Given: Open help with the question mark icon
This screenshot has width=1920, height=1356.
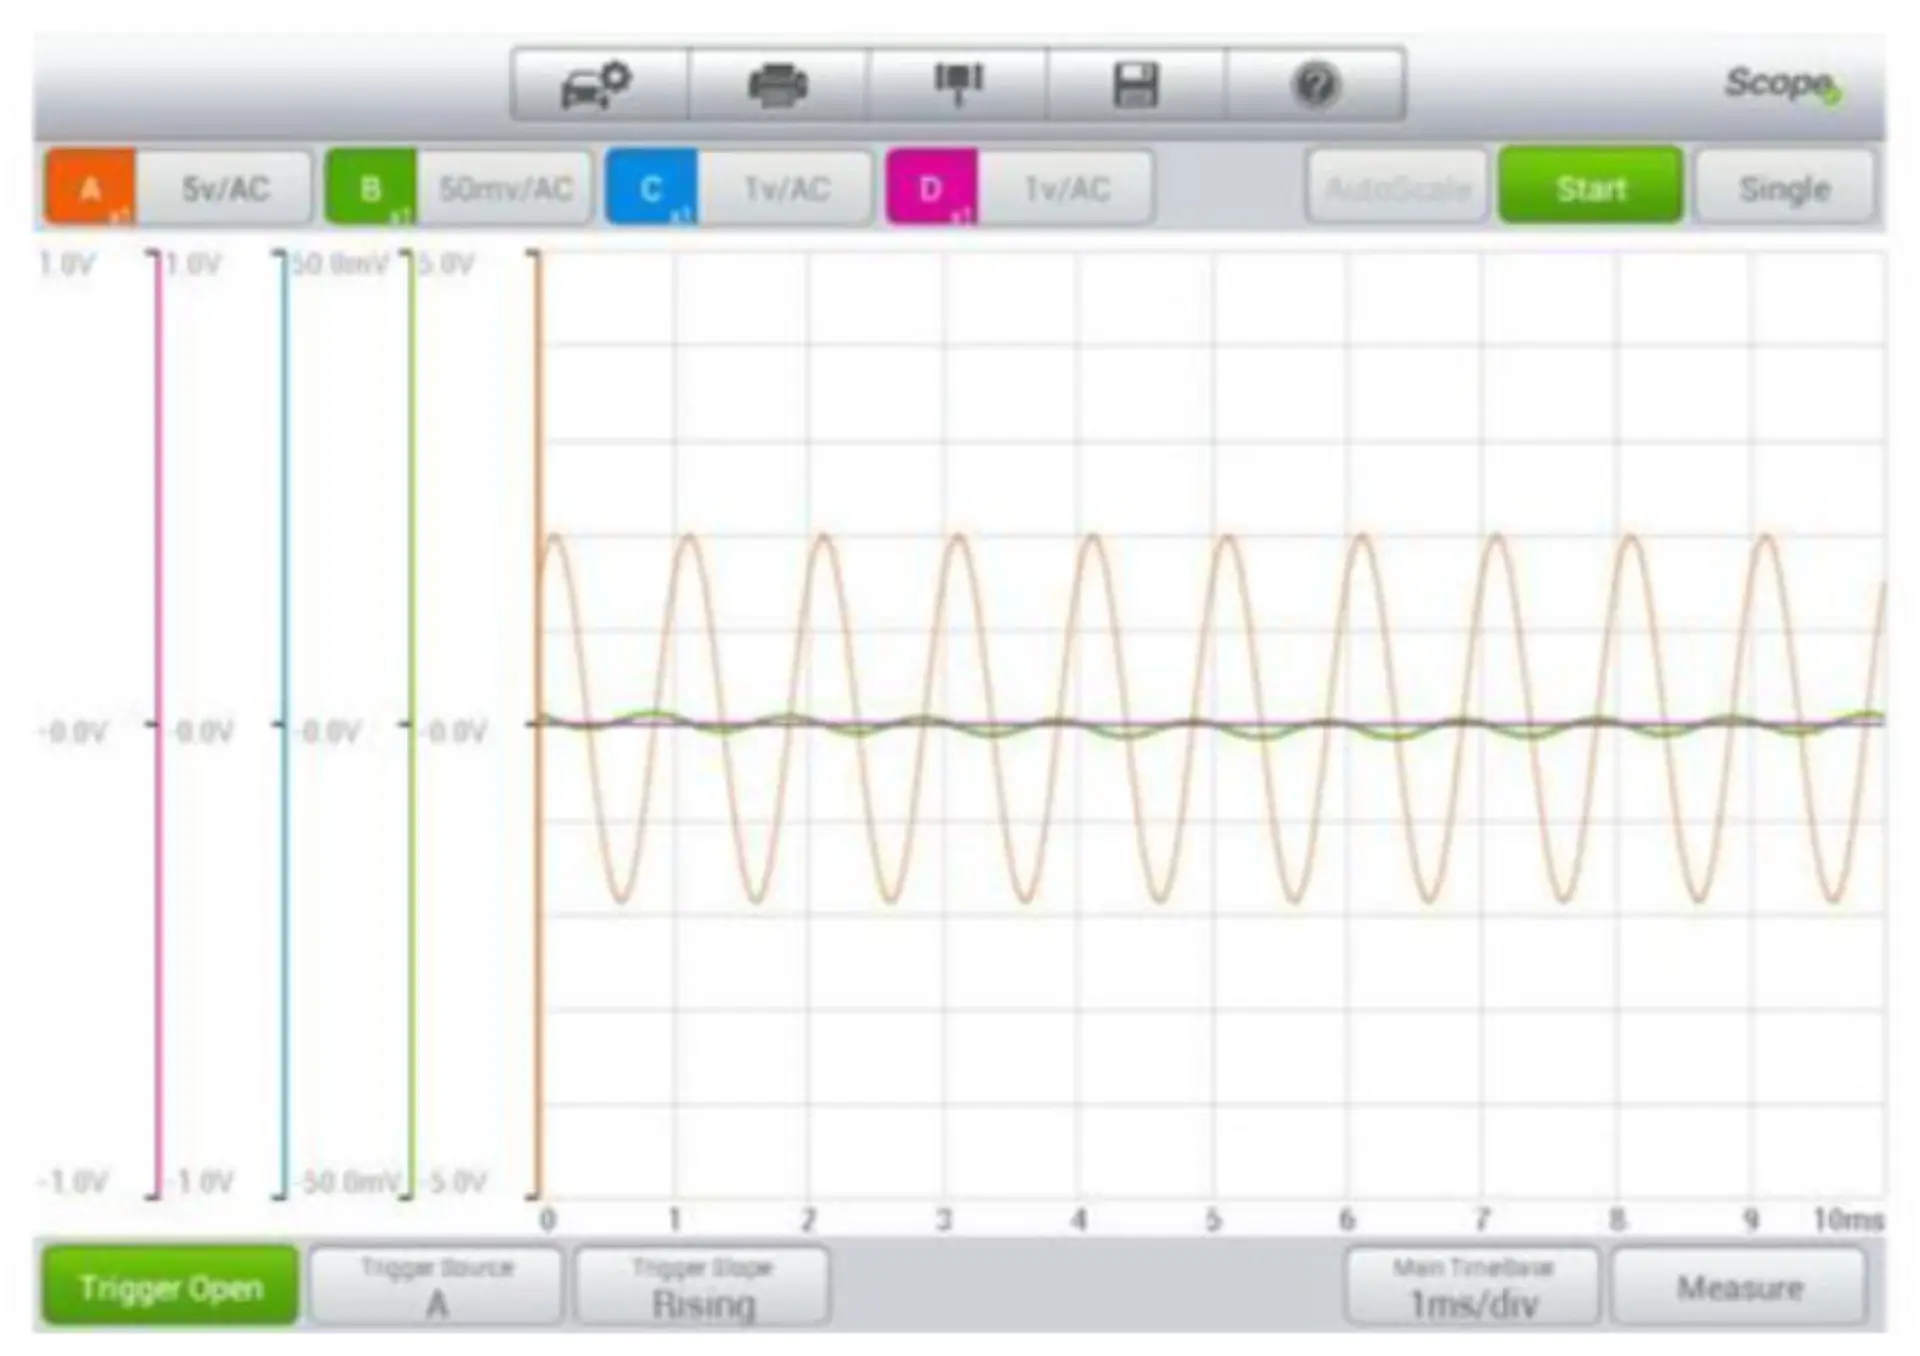Looking at the screenshot, I should tap(1316, 85).
